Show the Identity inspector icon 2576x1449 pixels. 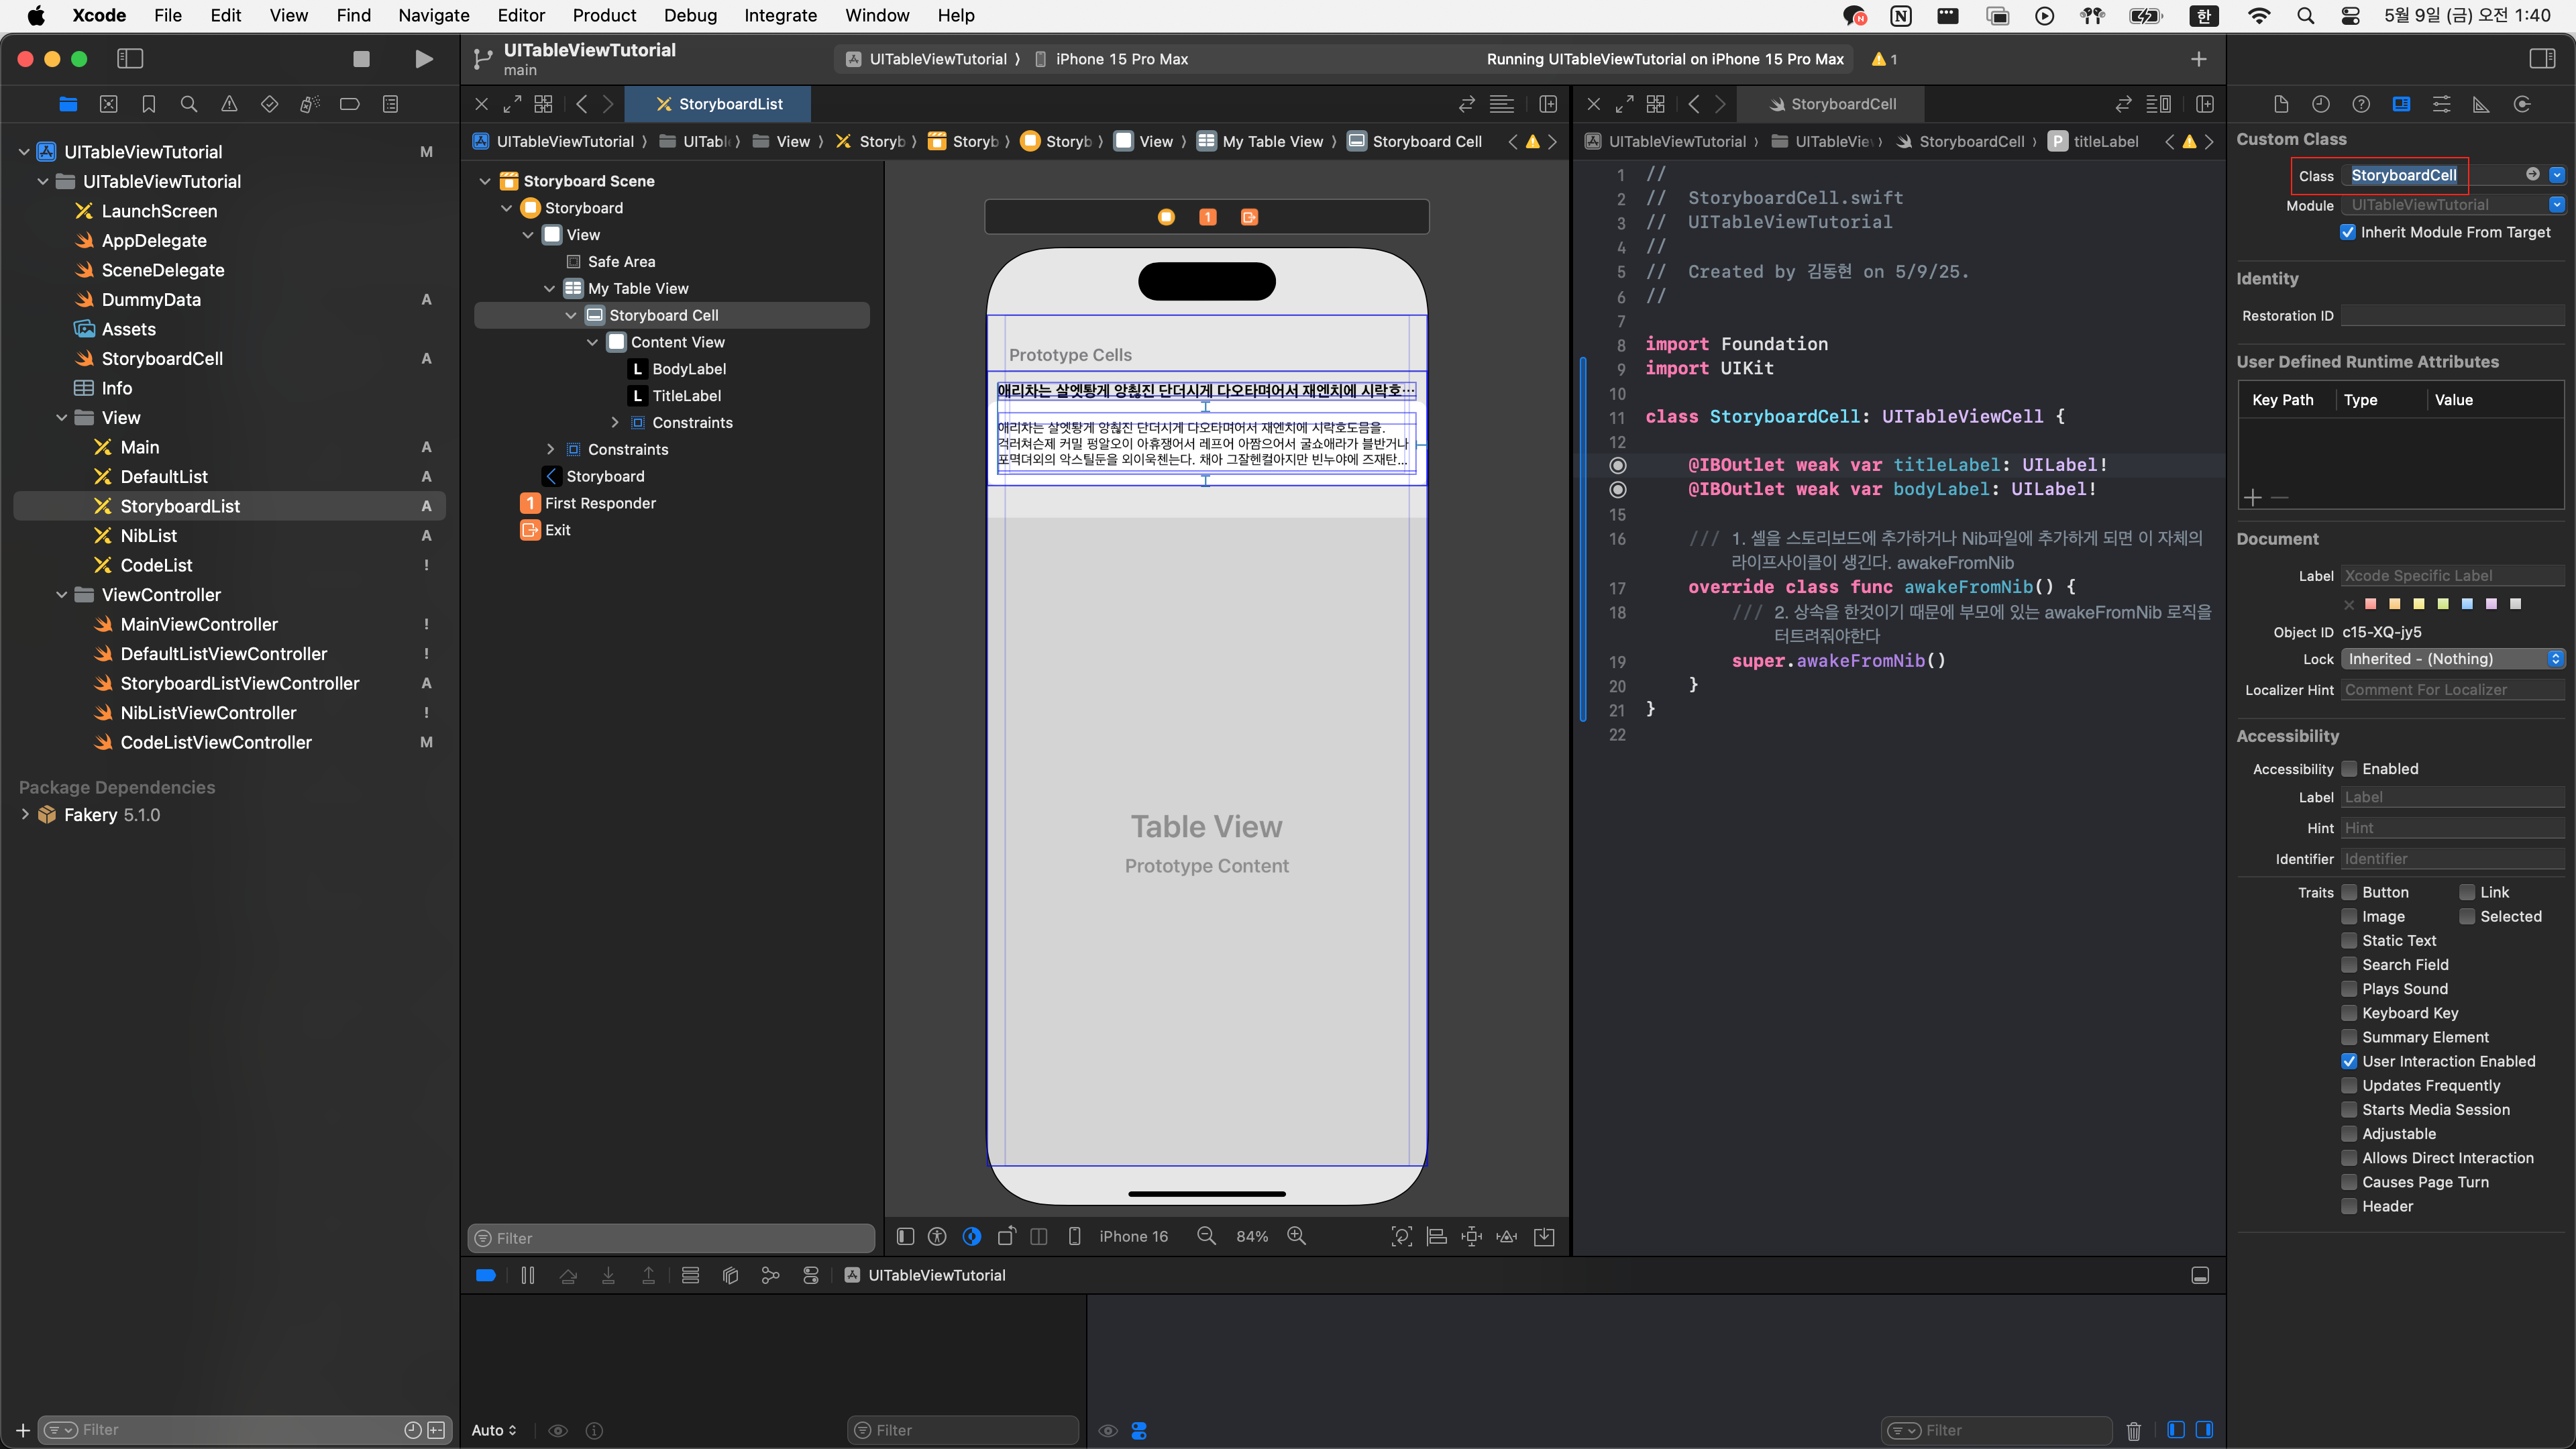[x=2401, y=104]
